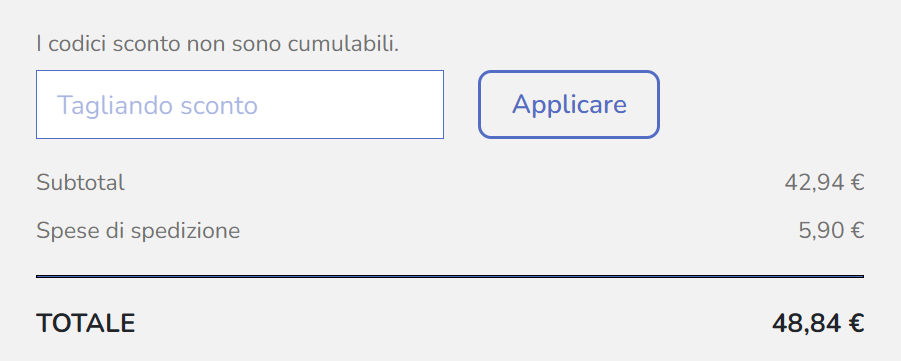Click the Subtotal label
This screenshot has height=361, width=901.
tap(80, 183)
